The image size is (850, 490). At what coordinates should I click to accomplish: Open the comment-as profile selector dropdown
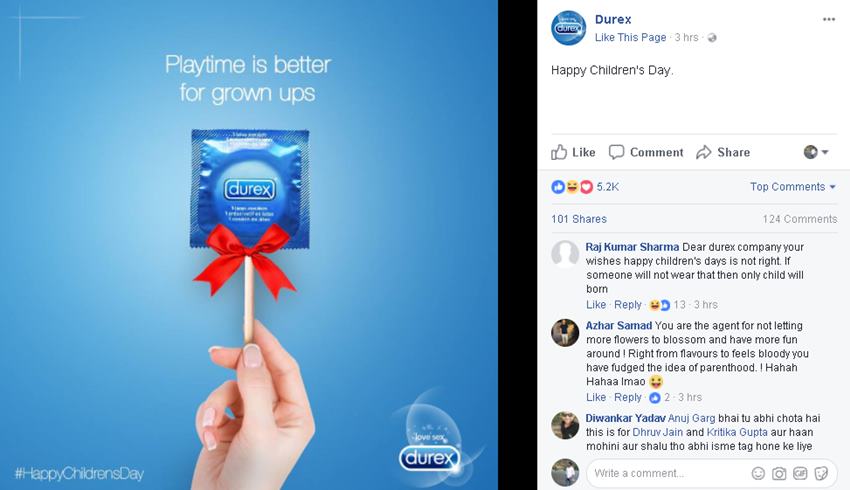point(816,152)
